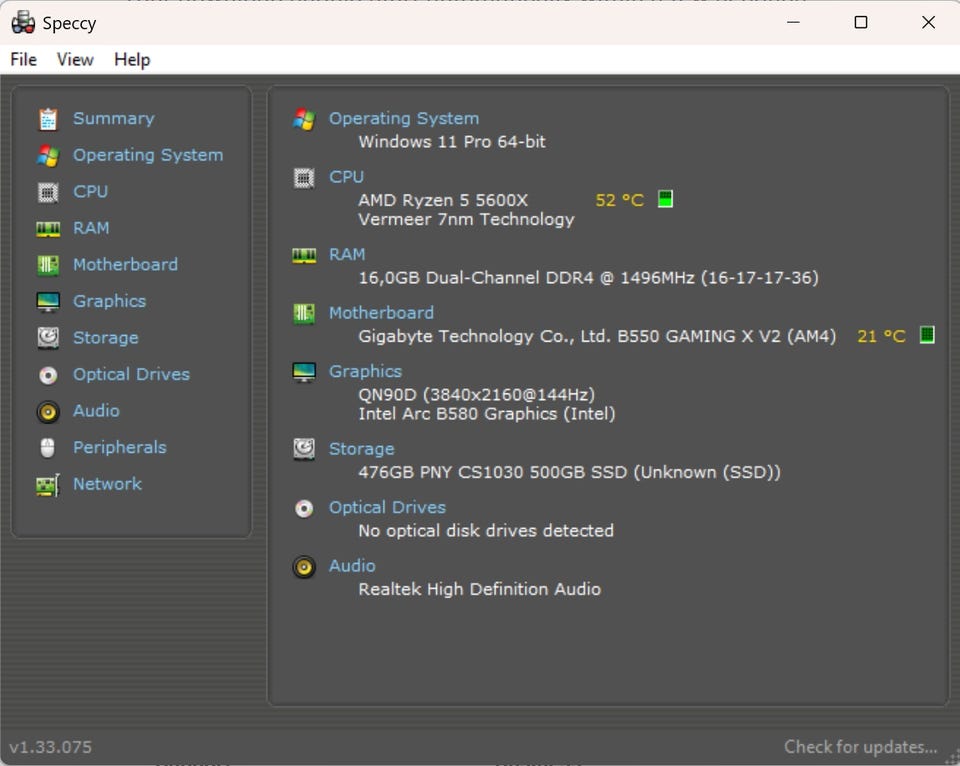Open Storage via its hard drive icon
Viewport: 960px width, 766px height.
[x=47, y=338]
